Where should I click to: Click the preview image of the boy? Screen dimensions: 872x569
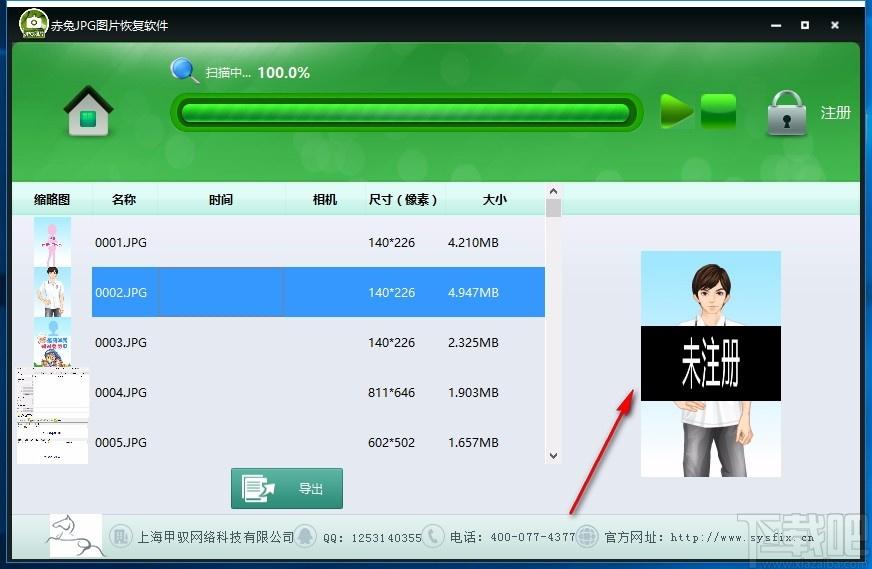(x=711, y=364)
